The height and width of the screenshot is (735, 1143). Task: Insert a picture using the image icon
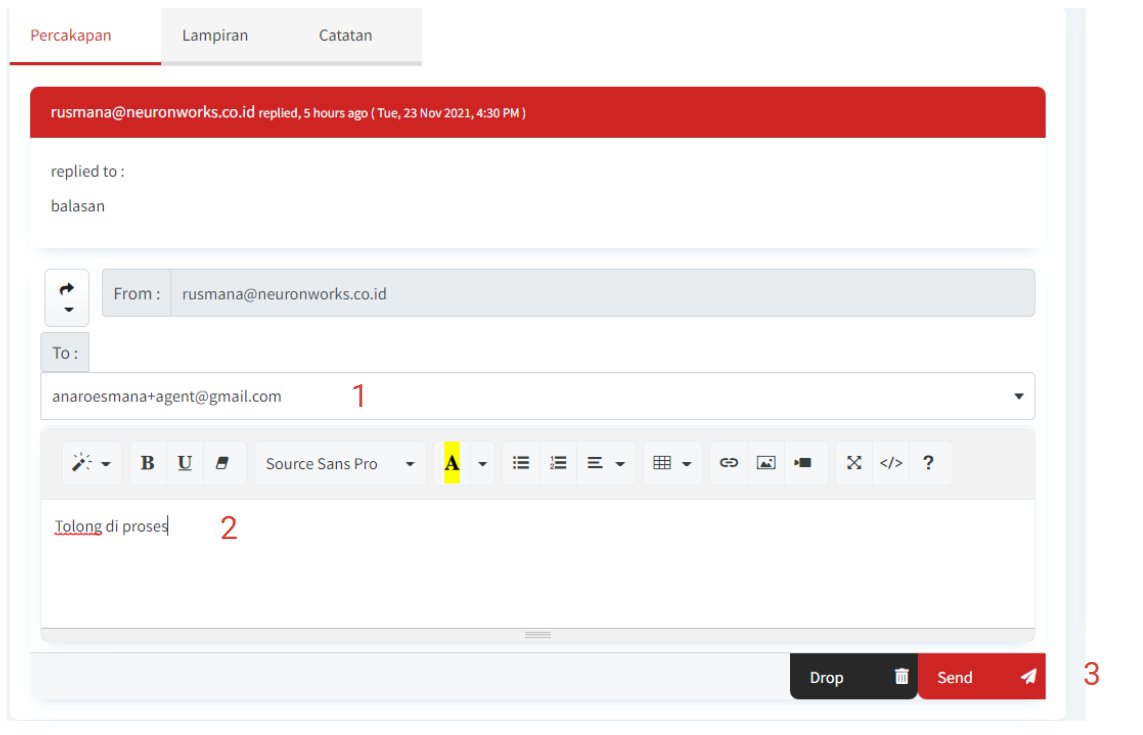coord(766,464)
